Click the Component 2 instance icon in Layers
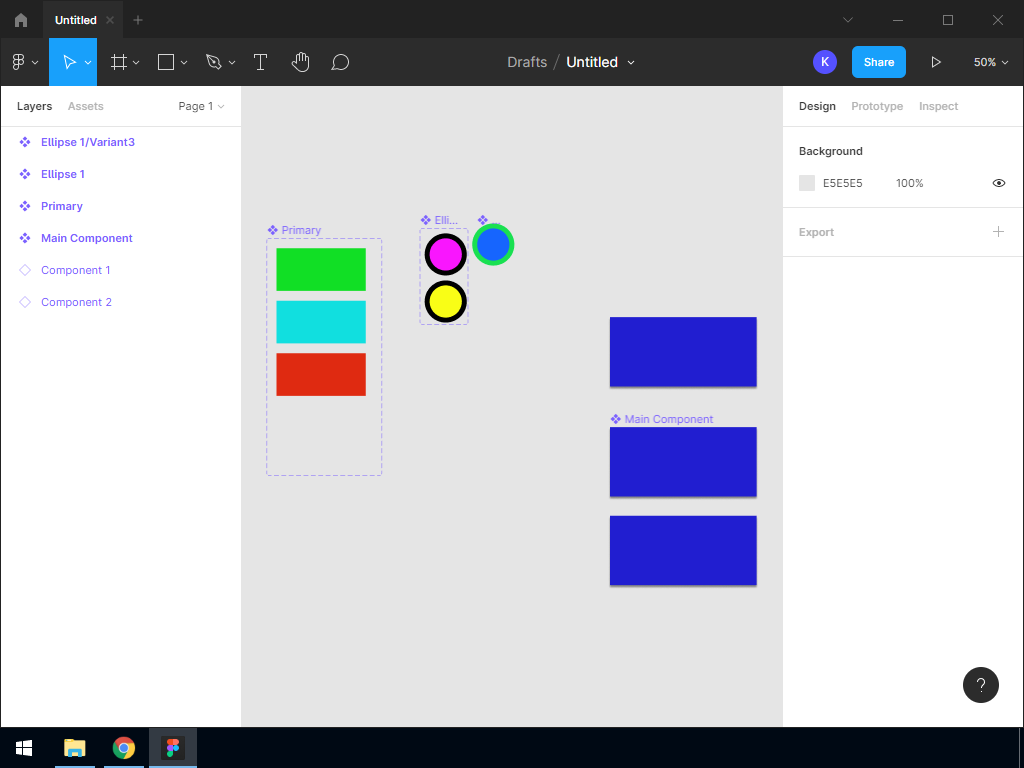Viewport: 1024px width, 768px height. click(x=25, y=302)
